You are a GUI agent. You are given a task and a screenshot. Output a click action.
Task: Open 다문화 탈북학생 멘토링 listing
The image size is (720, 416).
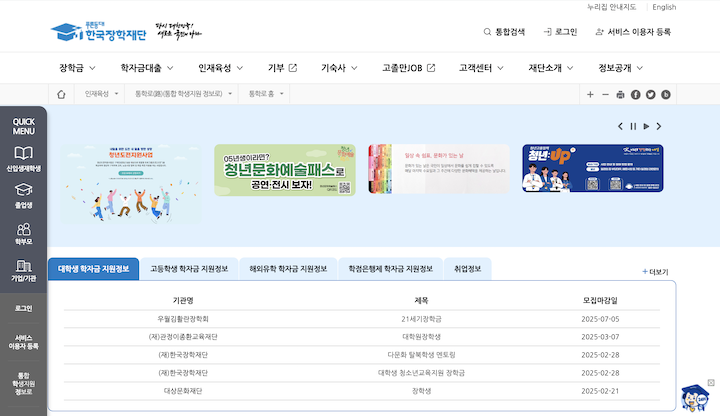[x=421, y=355]
